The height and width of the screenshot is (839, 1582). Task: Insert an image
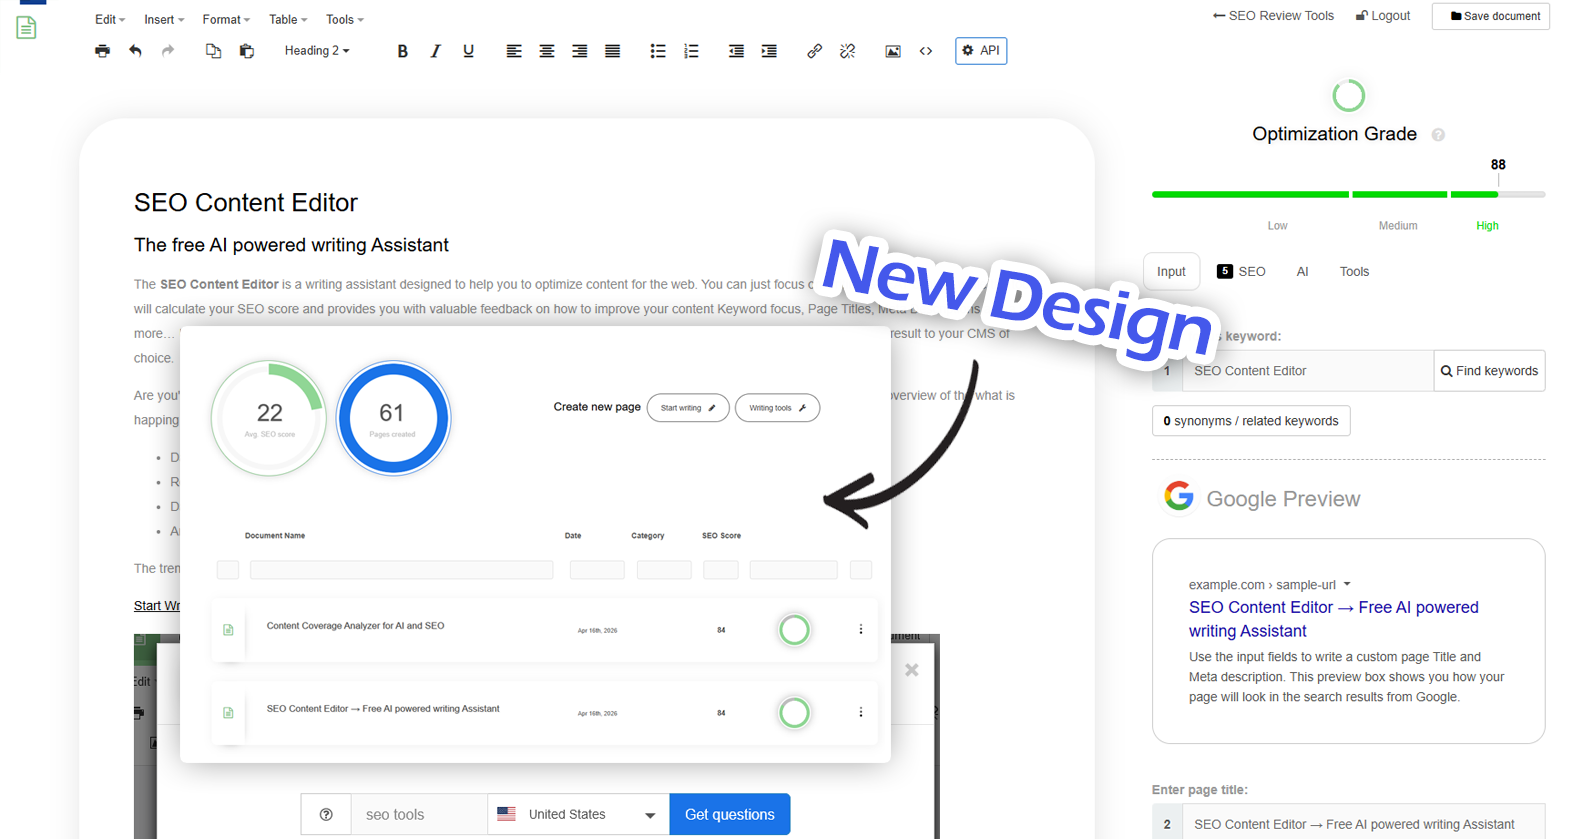892,51
